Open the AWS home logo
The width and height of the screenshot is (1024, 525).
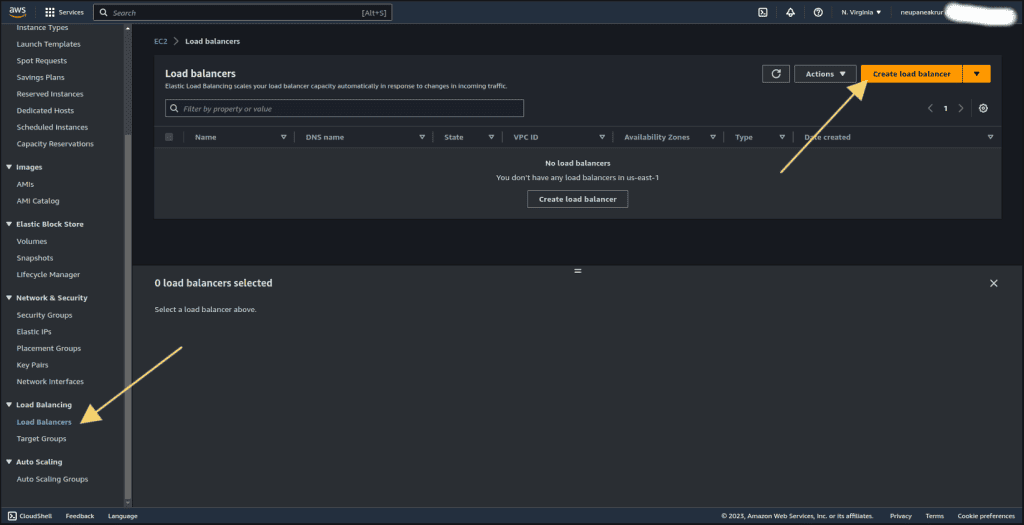click(x=18, y=12)
